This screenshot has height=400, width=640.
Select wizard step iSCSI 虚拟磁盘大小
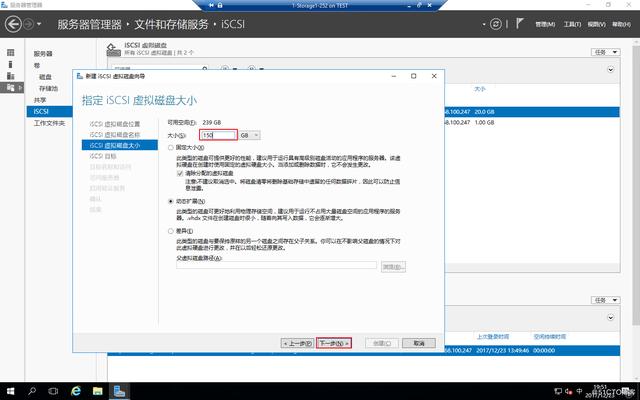tap(120, 145)
